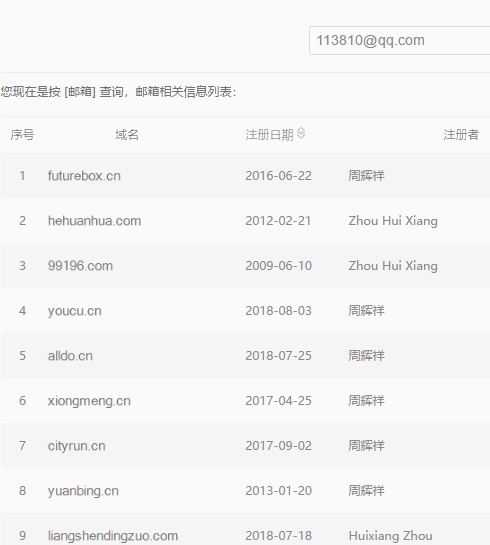Click date 2018-08-03 cell
490x545 pixels.
(x=278, y=311)
